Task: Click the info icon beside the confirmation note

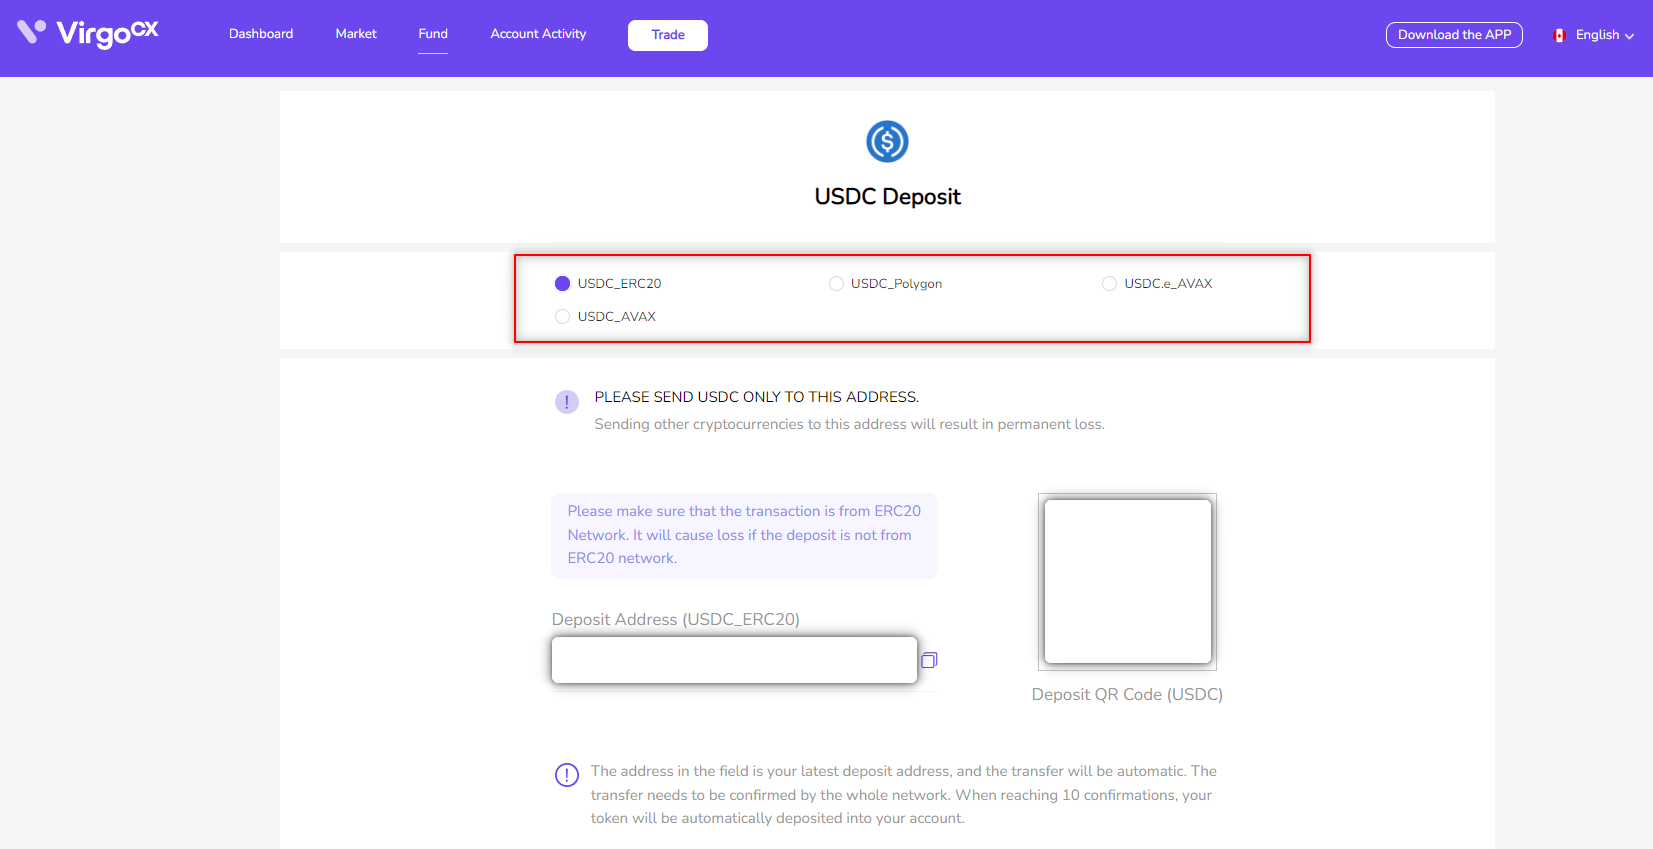Action: coord(567,775)
